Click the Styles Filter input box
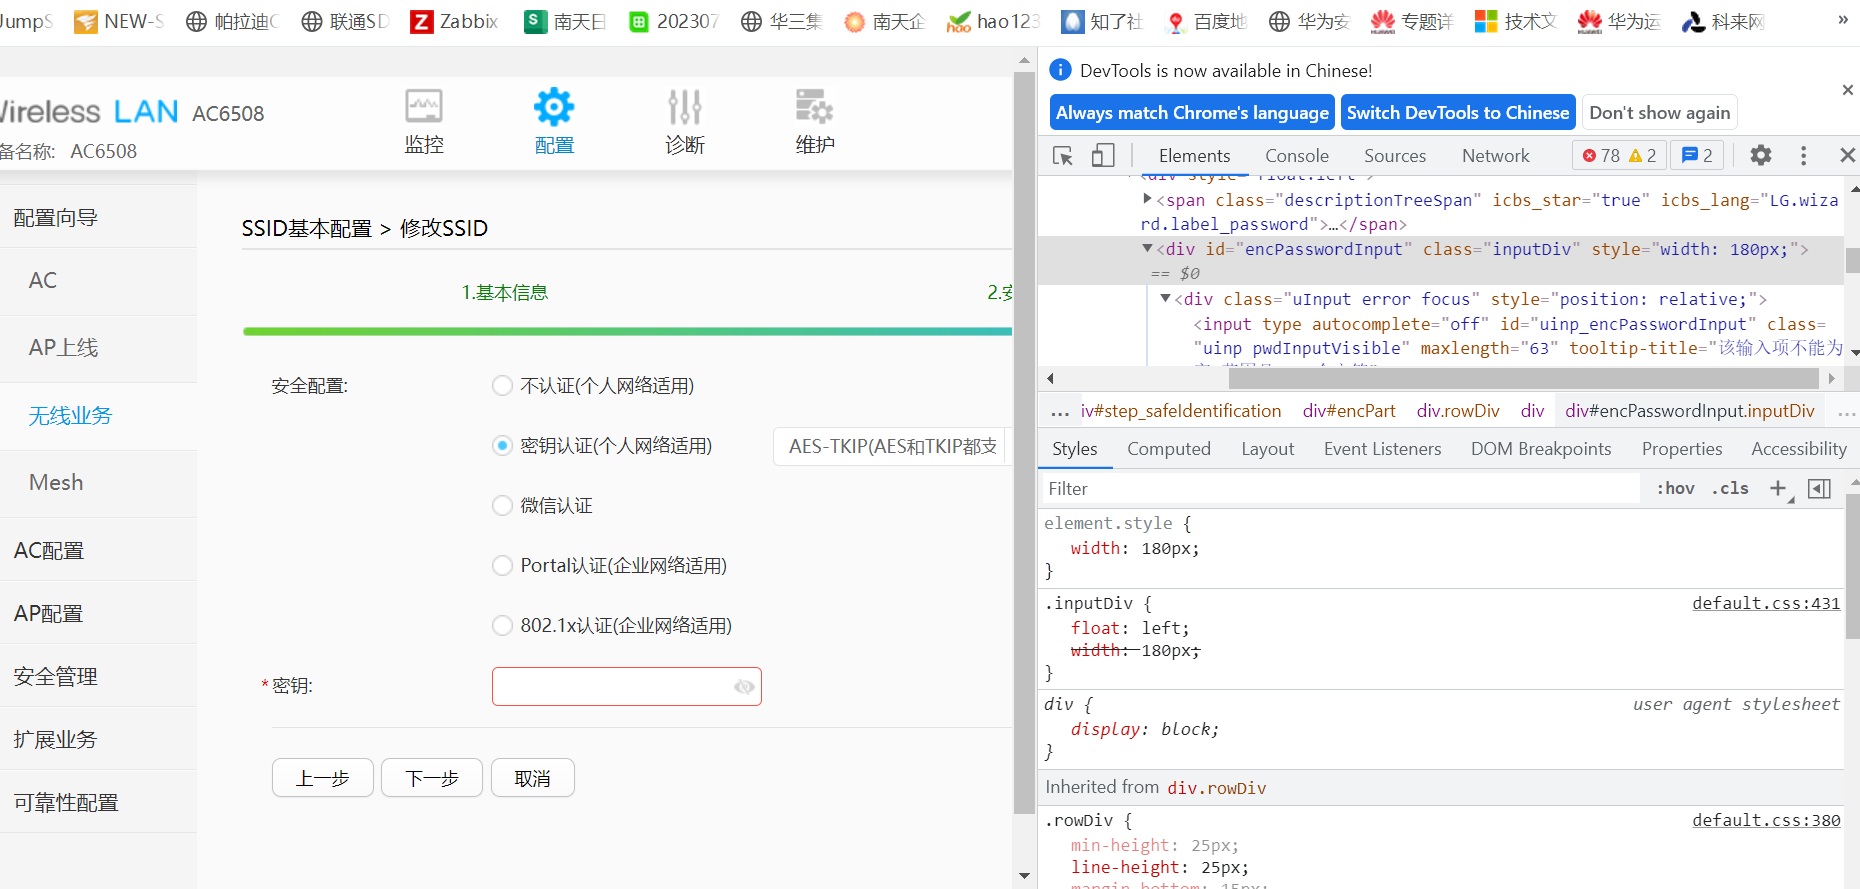This screenshot has height=889, width=1860. [x=1342, y=488]
